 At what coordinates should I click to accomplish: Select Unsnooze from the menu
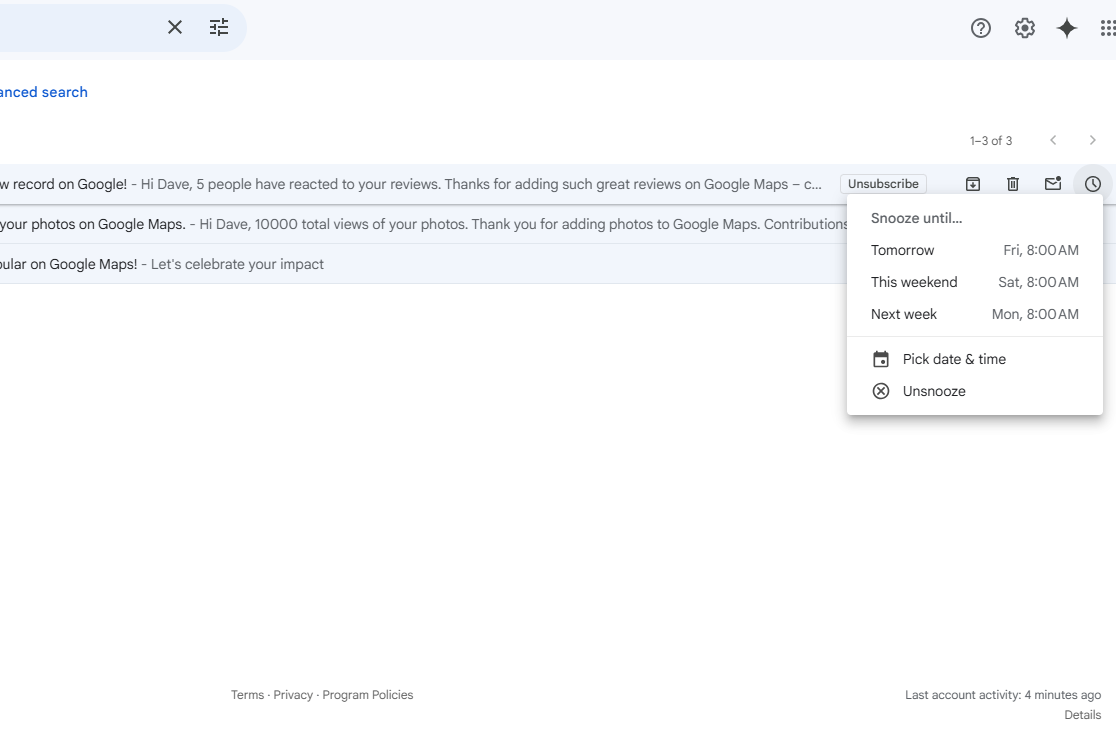tap(934, 391)
